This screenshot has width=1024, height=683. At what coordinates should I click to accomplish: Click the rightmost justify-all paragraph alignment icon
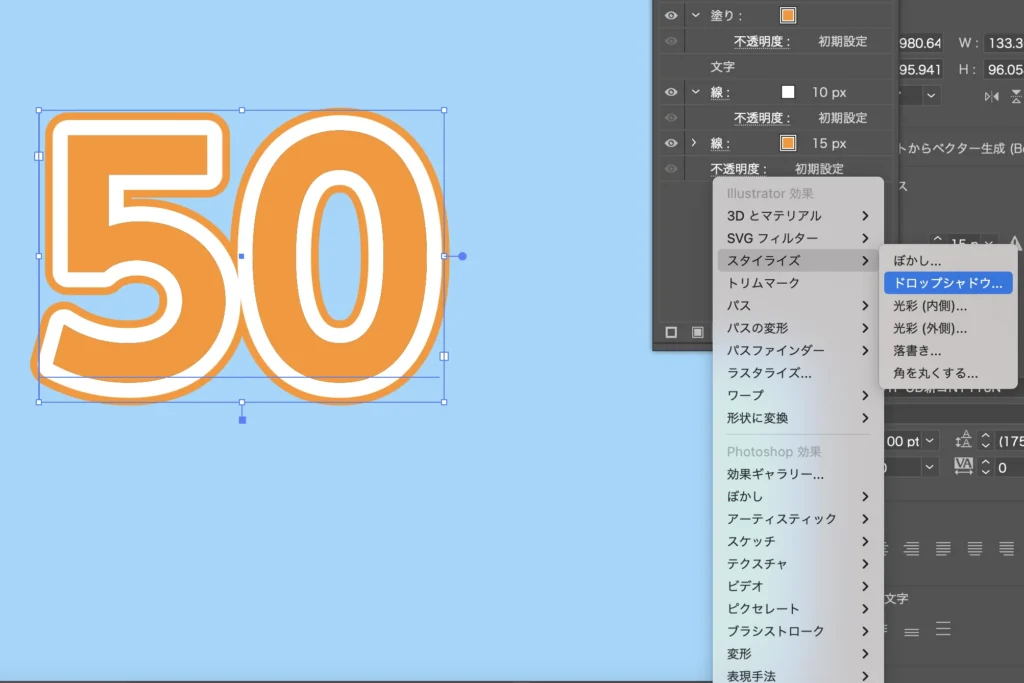(1006, 548)
